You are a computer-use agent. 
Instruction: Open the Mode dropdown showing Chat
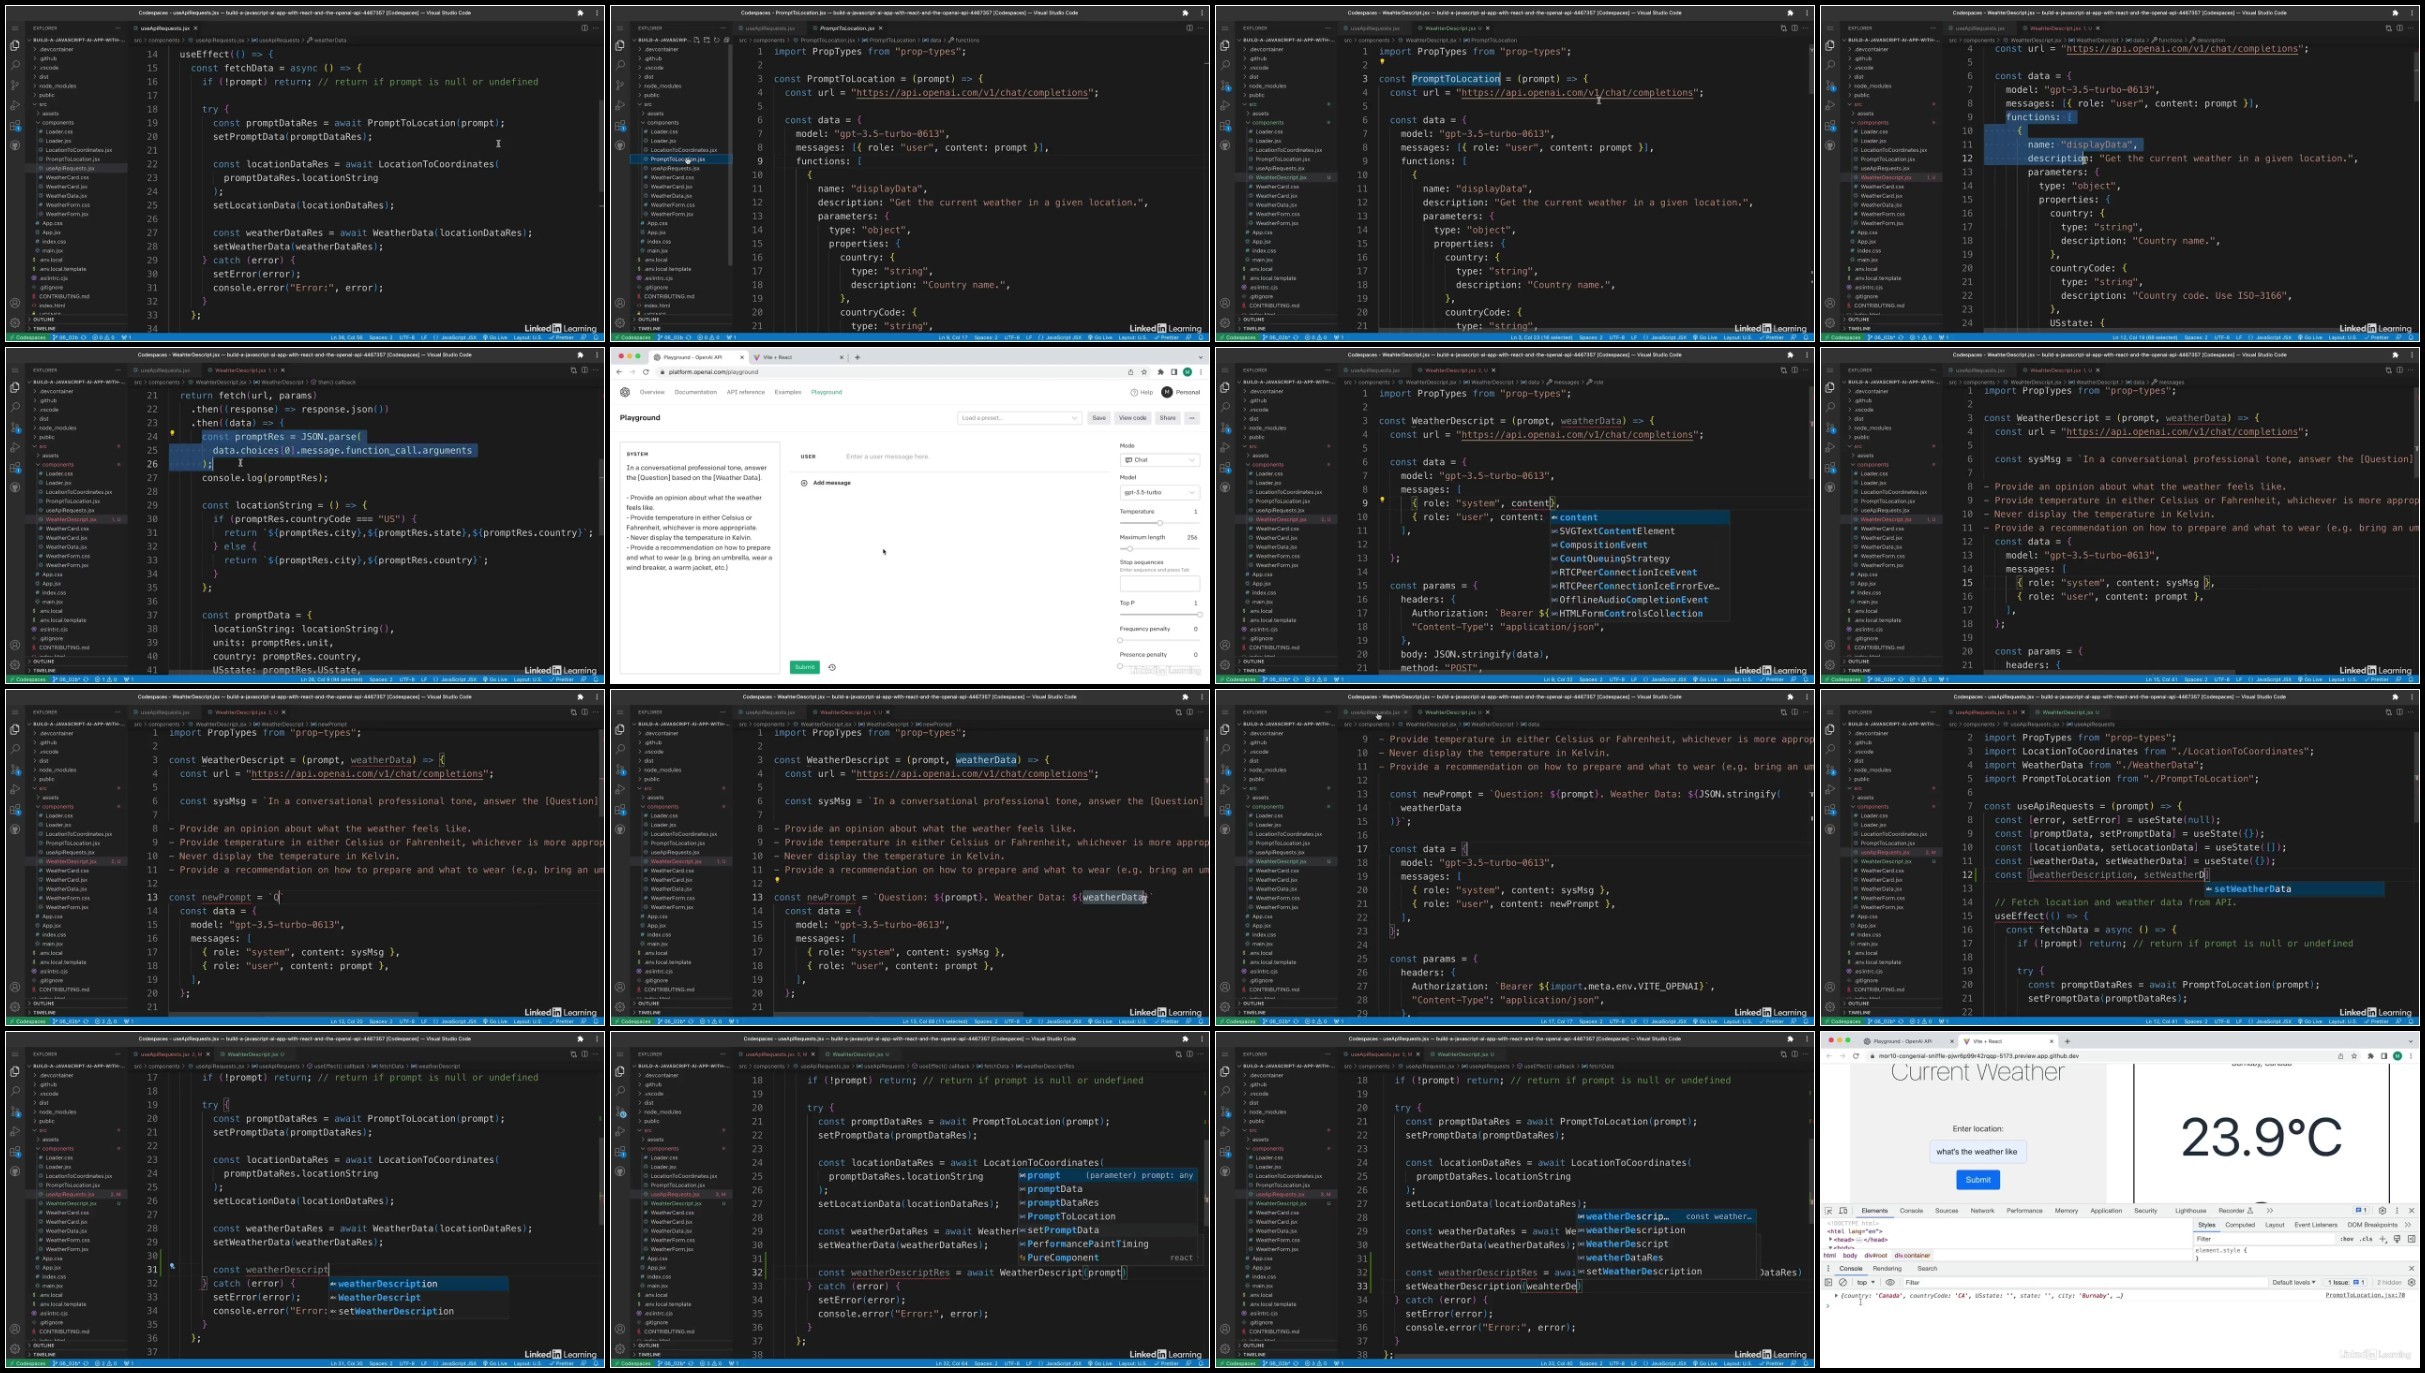point(1159,460)
